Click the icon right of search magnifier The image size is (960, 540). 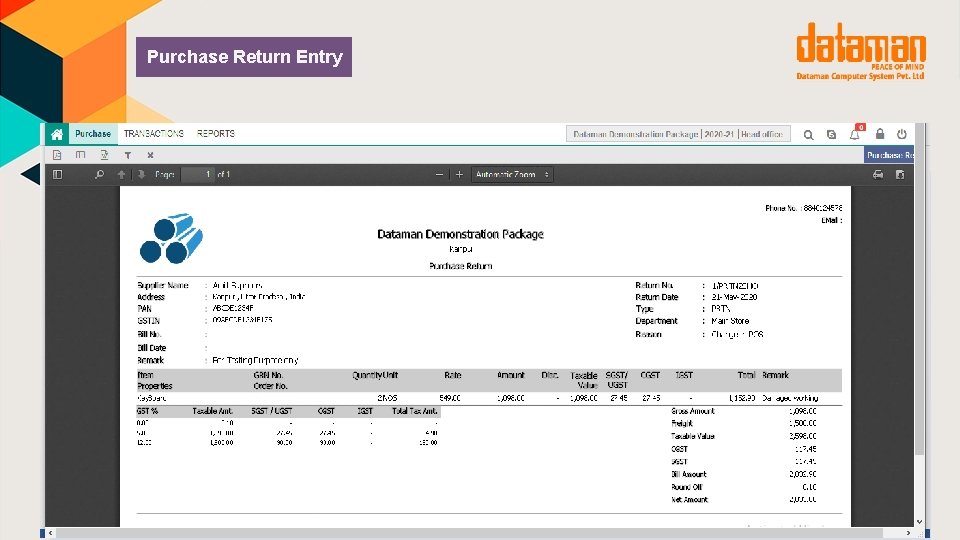(x=831, y=135)
